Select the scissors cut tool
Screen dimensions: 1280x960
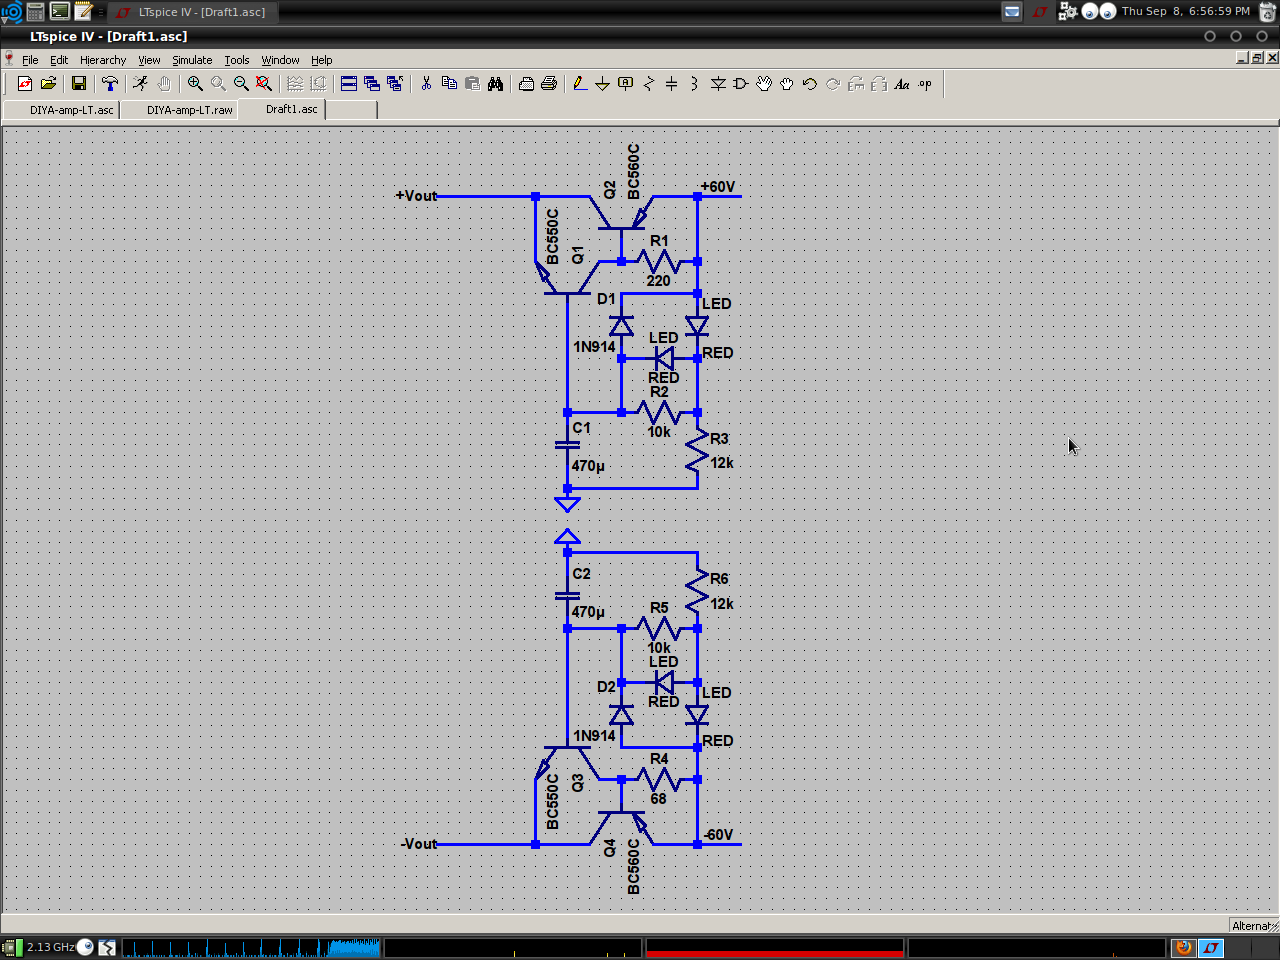pos(426,84)
